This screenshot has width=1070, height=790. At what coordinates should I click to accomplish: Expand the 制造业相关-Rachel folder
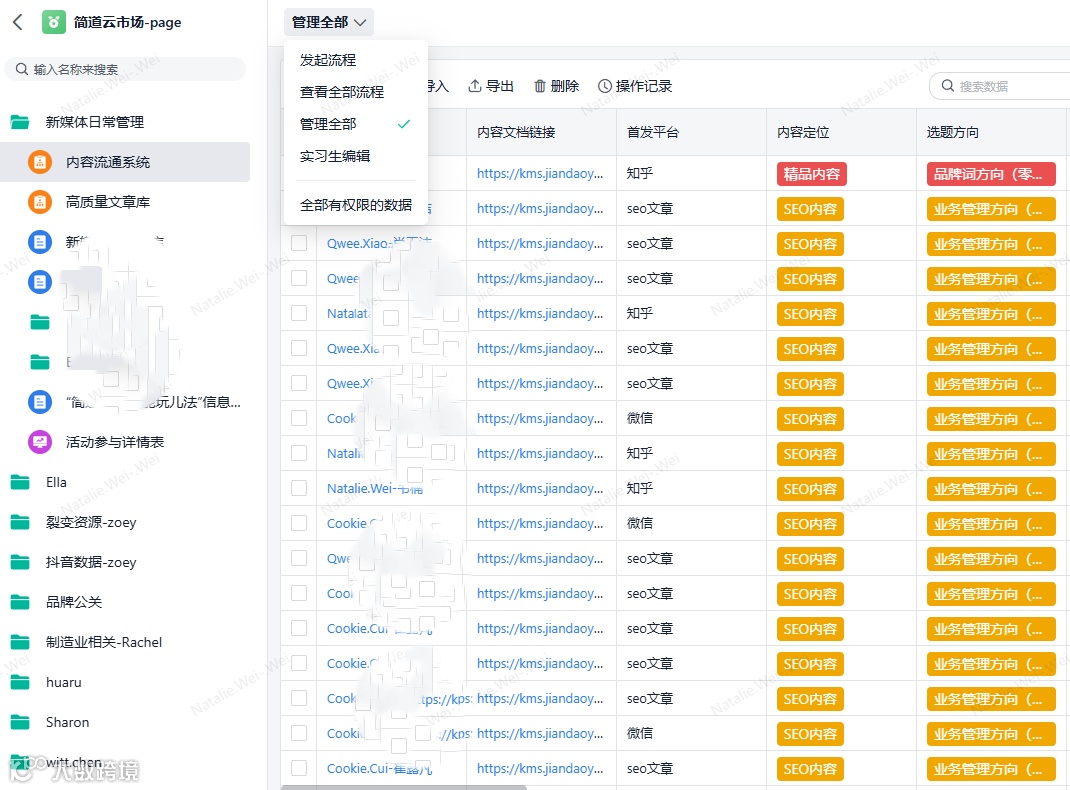(x=104, y=642)
